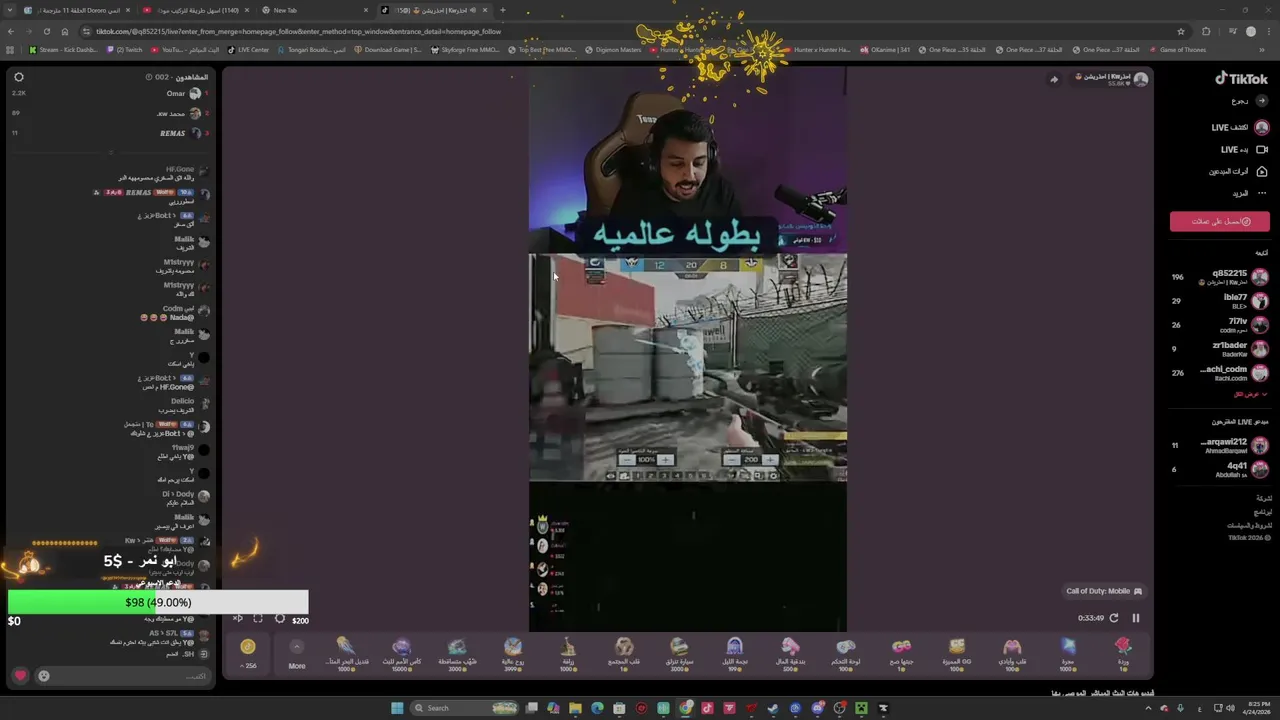1280x720 pixels.
Task: Tap the heart like button in chat
Action: pos(20,676)
